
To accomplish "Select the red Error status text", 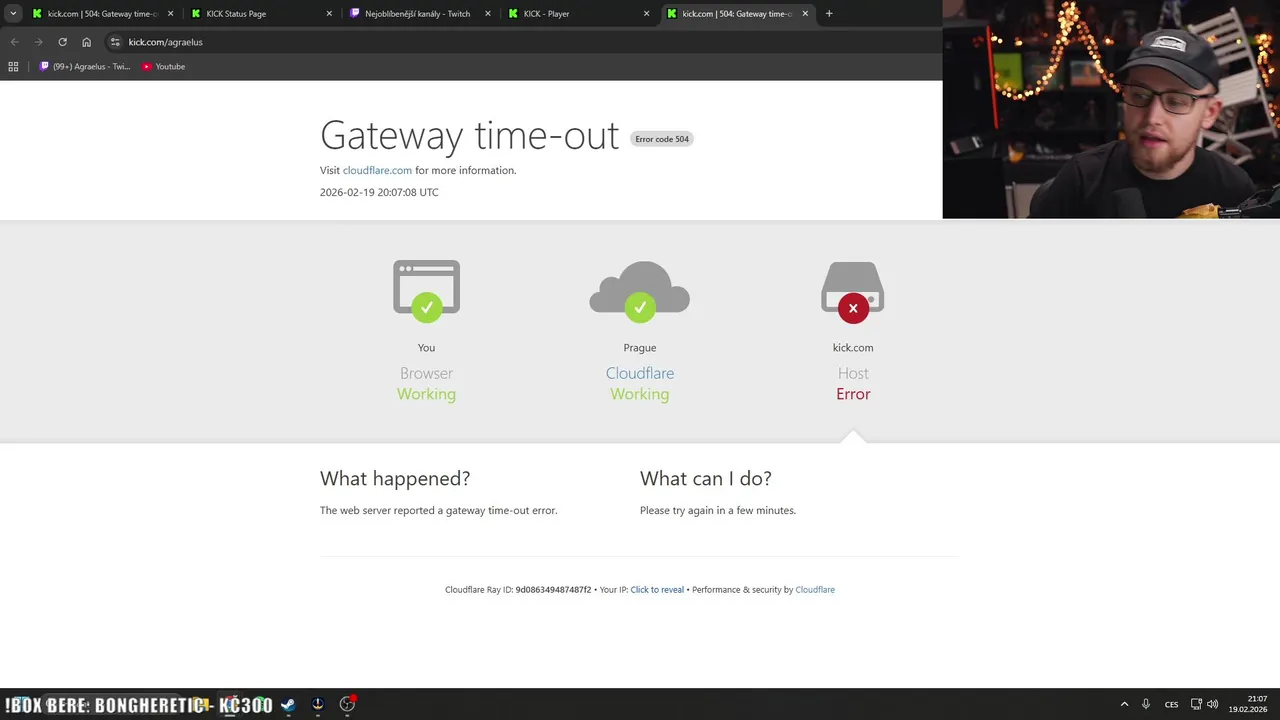I will (x=853, y=394).
